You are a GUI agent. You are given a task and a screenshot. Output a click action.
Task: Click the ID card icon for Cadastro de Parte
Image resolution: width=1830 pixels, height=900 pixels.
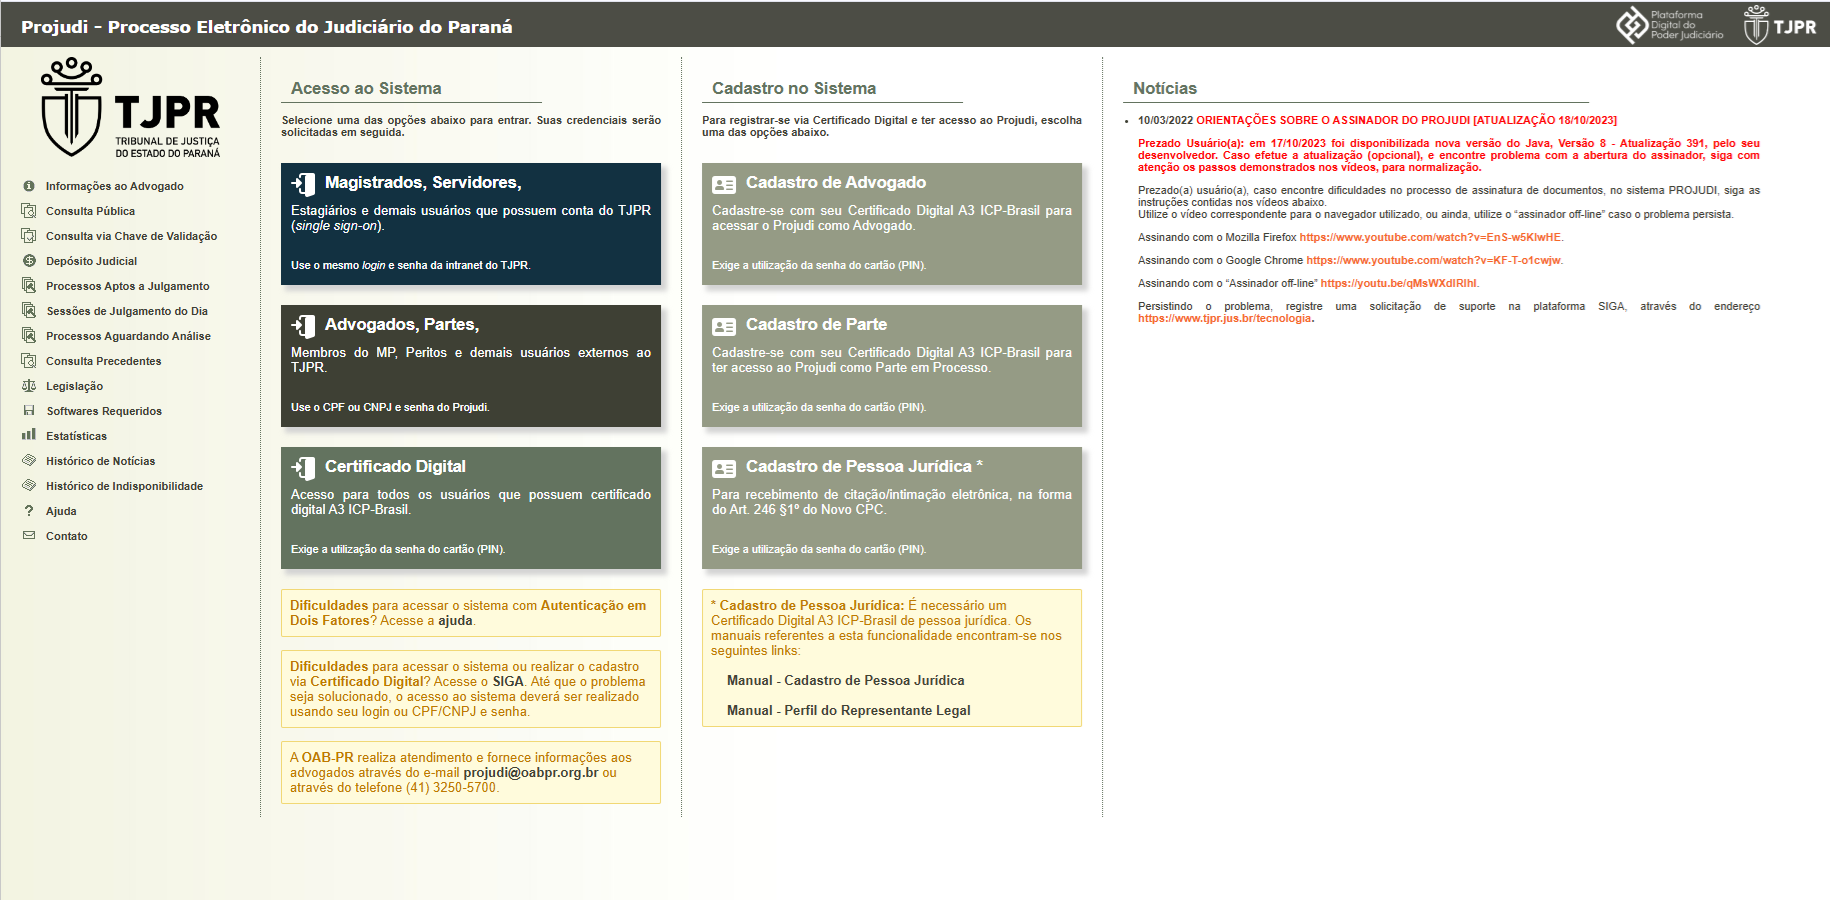tap(724, 326)
